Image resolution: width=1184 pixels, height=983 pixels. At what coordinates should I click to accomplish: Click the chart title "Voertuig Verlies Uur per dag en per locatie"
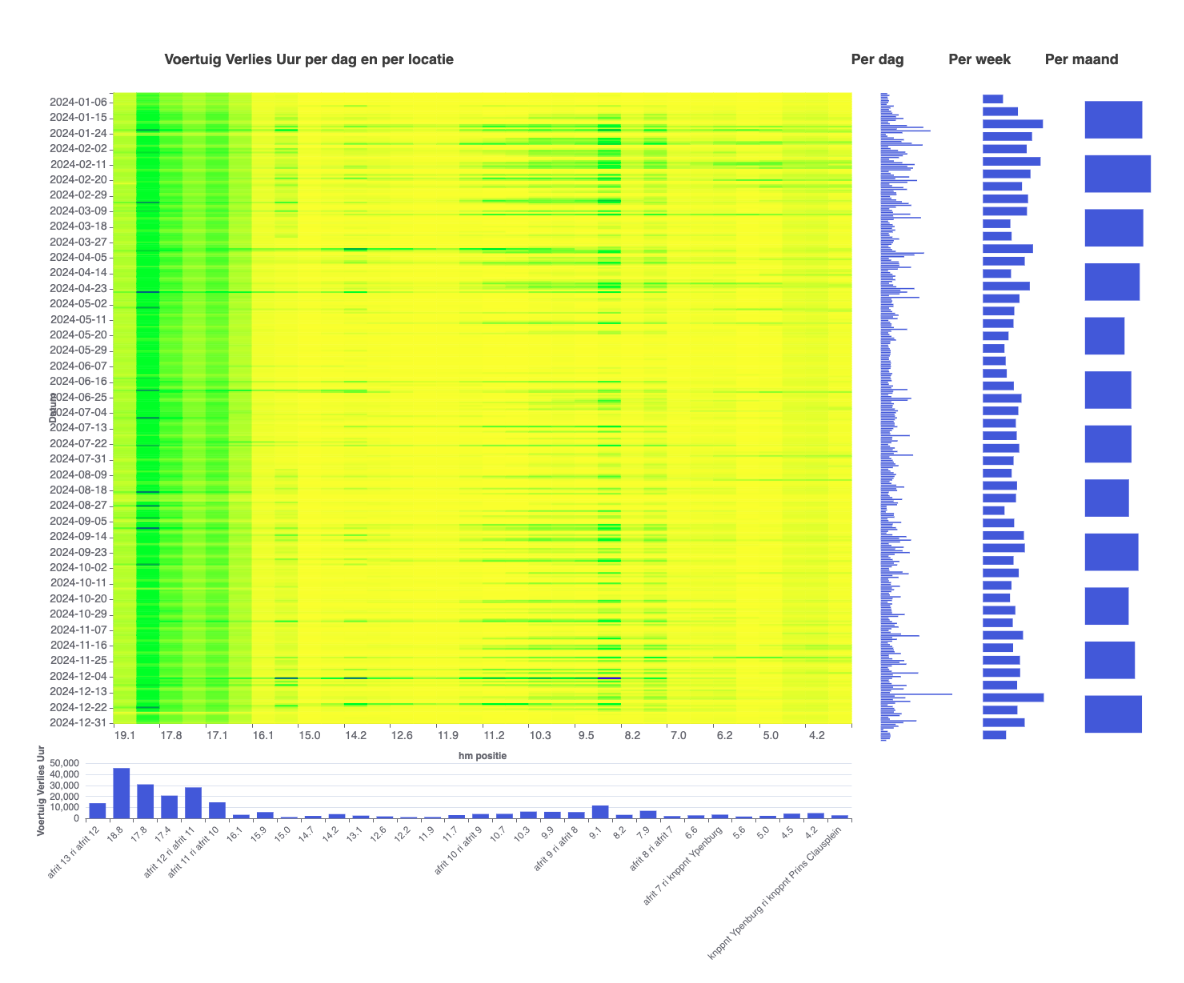click(x=310, y=59)
